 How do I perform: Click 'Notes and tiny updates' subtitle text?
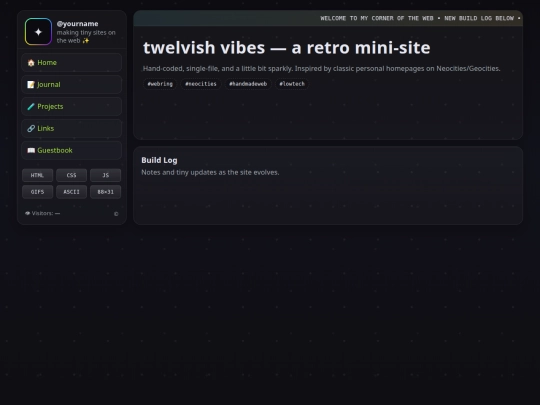pos(210,172)
